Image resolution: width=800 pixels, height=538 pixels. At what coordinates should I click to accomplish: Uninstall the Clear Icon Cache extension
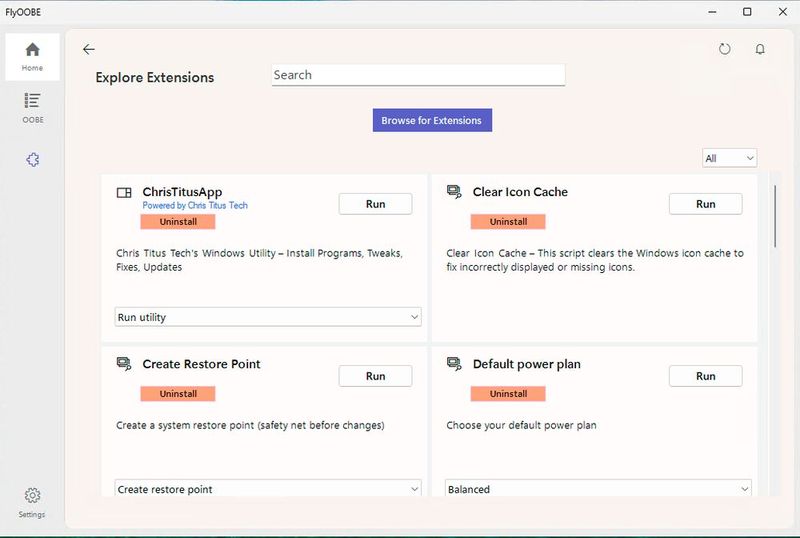tap(508, 221)
